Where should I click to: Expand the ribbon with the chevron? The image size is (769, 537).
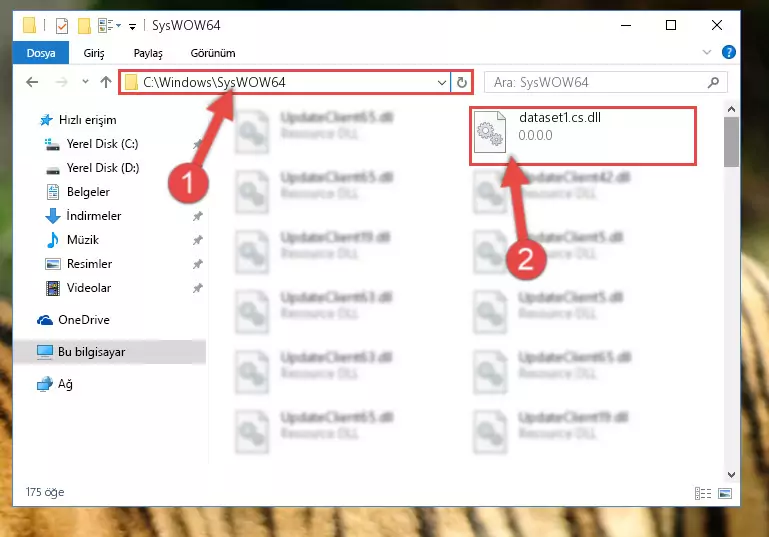(x=707, y=52)
